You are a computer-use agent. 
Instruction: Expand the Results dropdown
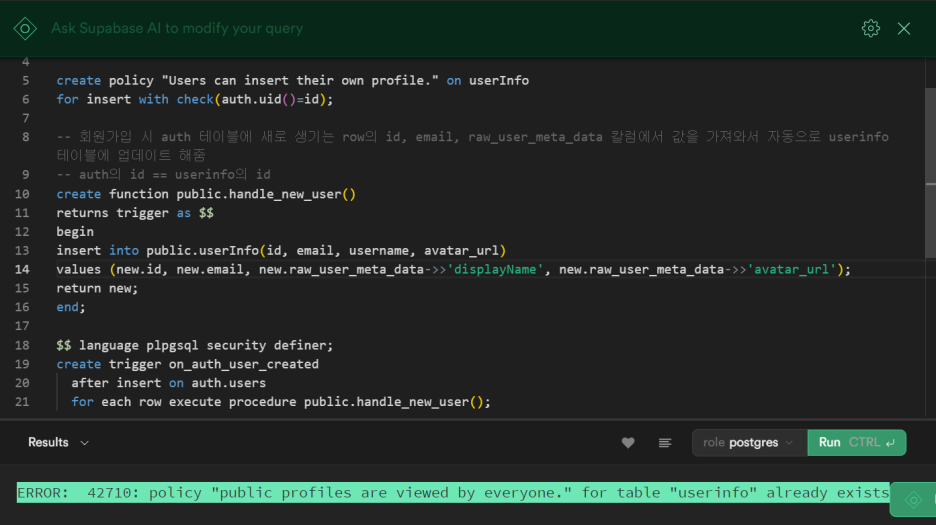click(x=58, y=443)
